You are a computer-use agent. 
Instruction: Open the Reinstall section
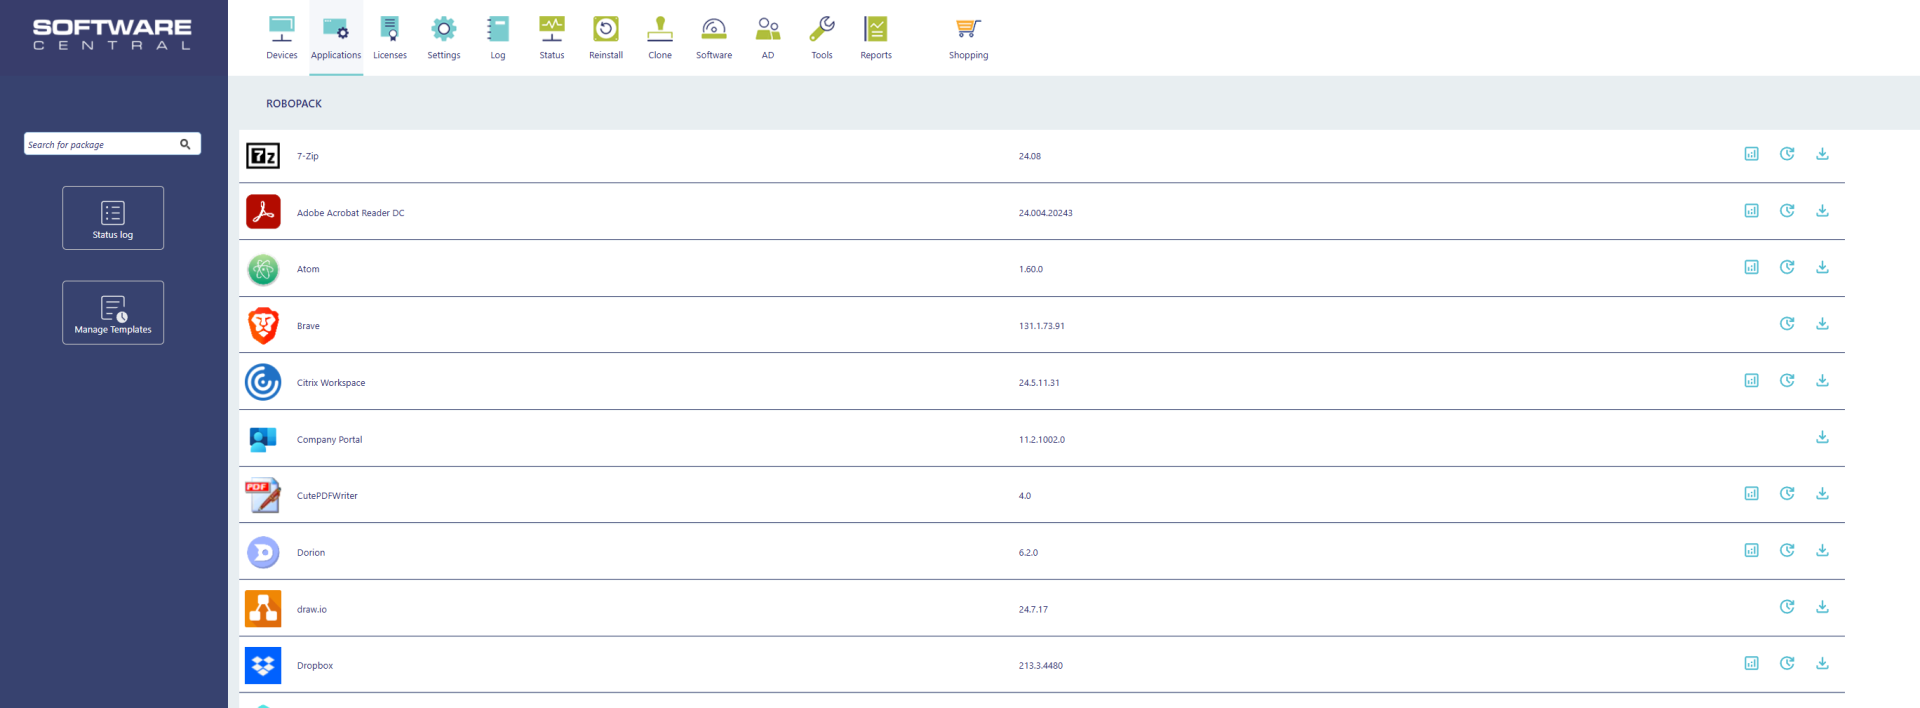pos(606,38)
